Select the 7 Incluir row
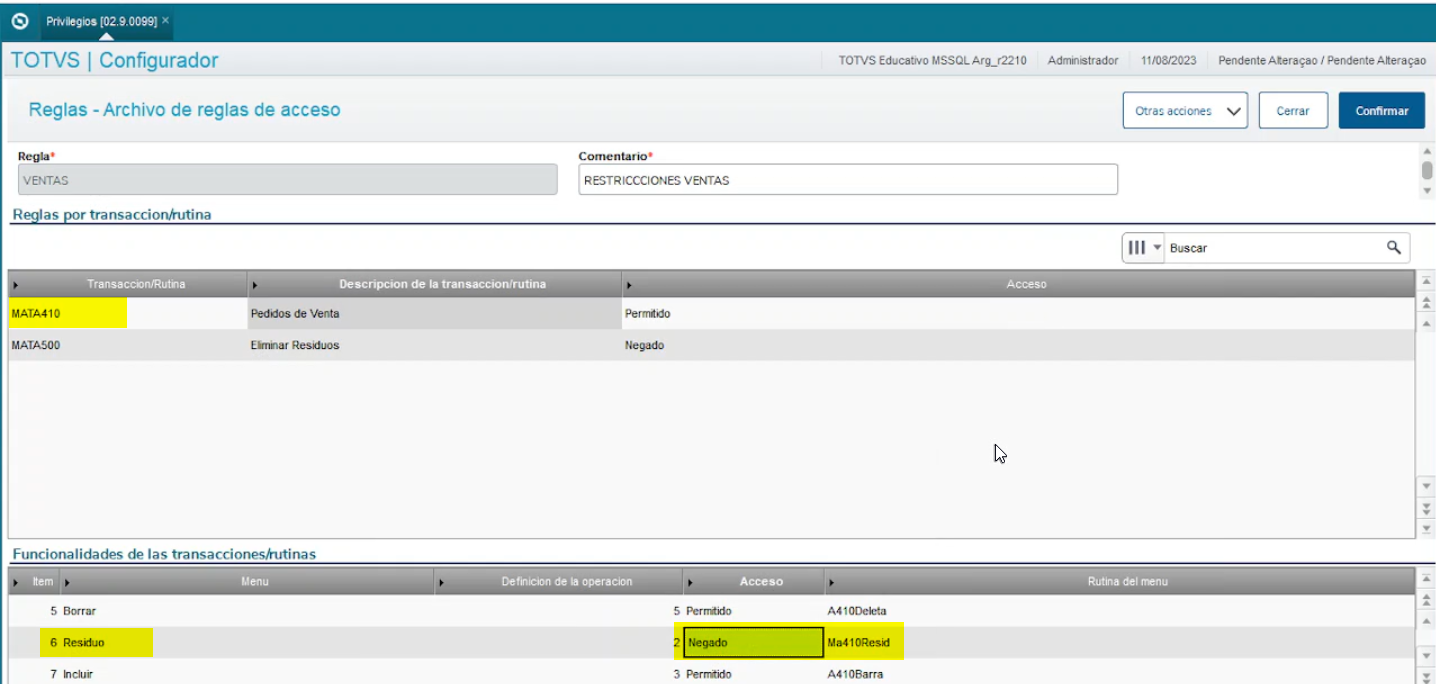 click(x=711, y=674)
